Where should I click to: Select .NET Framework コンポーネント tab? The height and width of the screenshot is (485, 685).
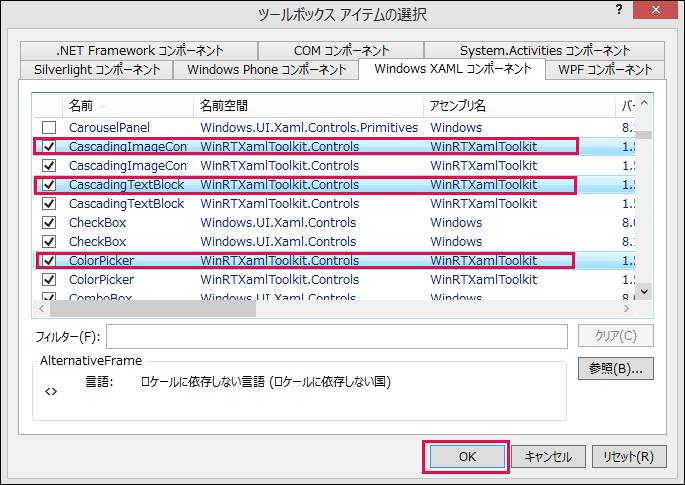point(139,51)
